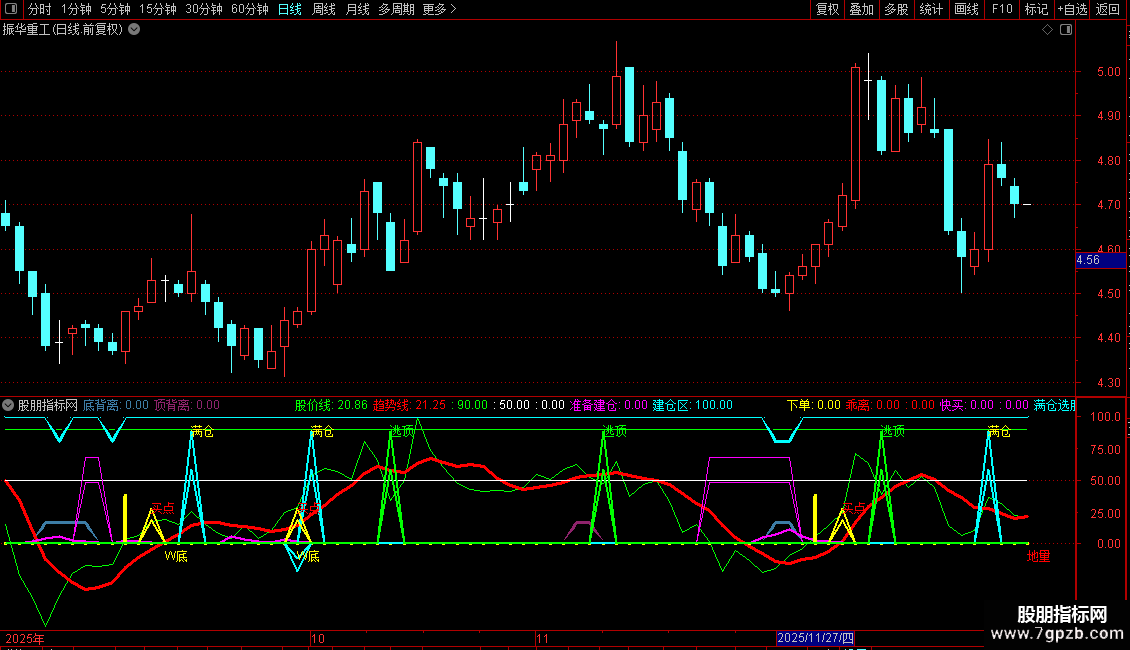Image resolution: width=1130 pixels, height=650 pixels.
Task: Click the diamond icon above price axis
Action: point(1048,30)
